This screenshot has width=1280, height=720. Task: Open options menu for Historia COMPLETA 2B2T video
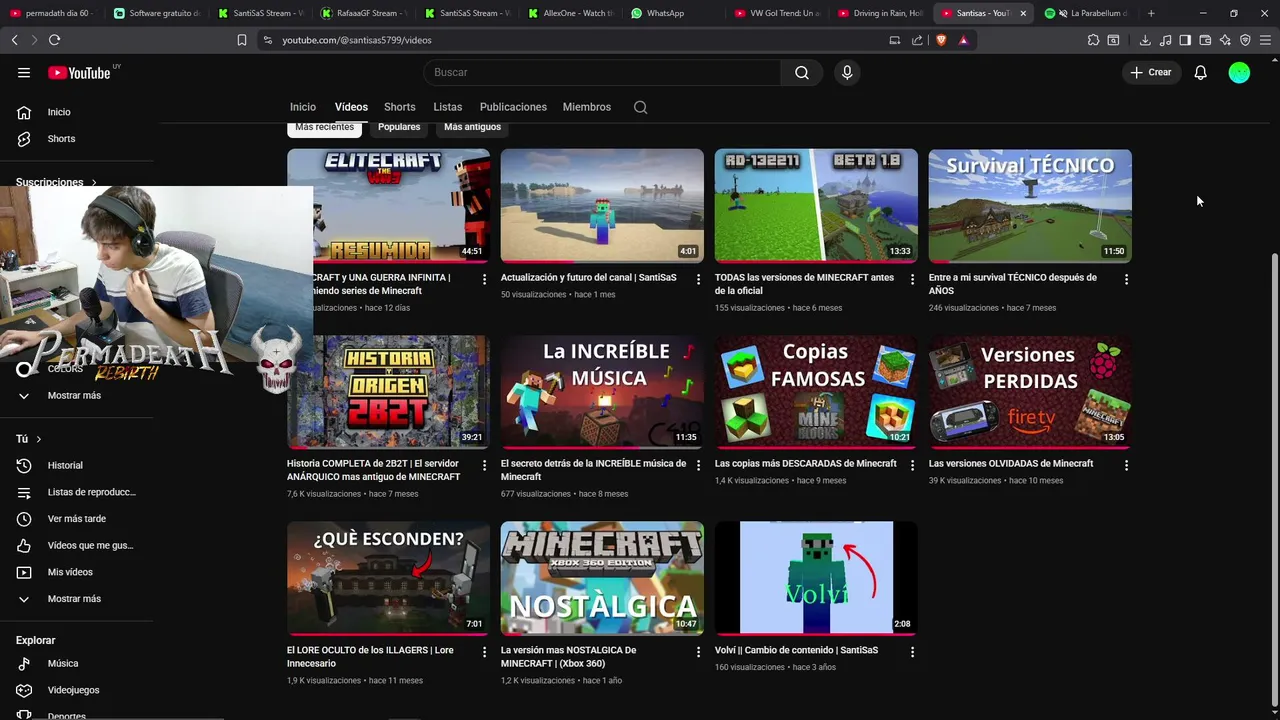pyautogui.click(x=484, y=466)
